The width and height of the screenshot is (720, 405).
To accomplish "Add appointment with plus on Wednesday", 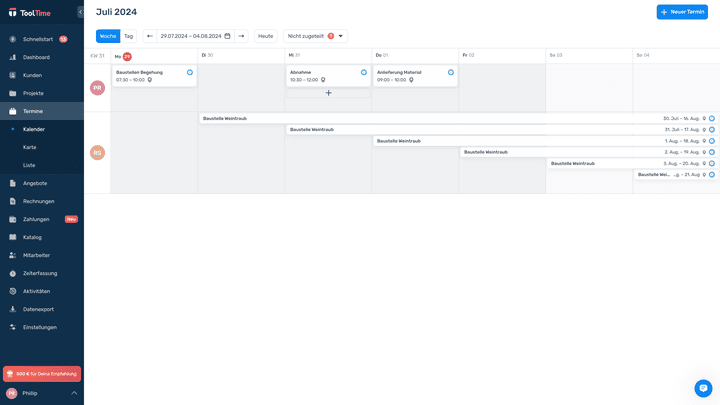I will pyautogui.click(x=328, y=93).
